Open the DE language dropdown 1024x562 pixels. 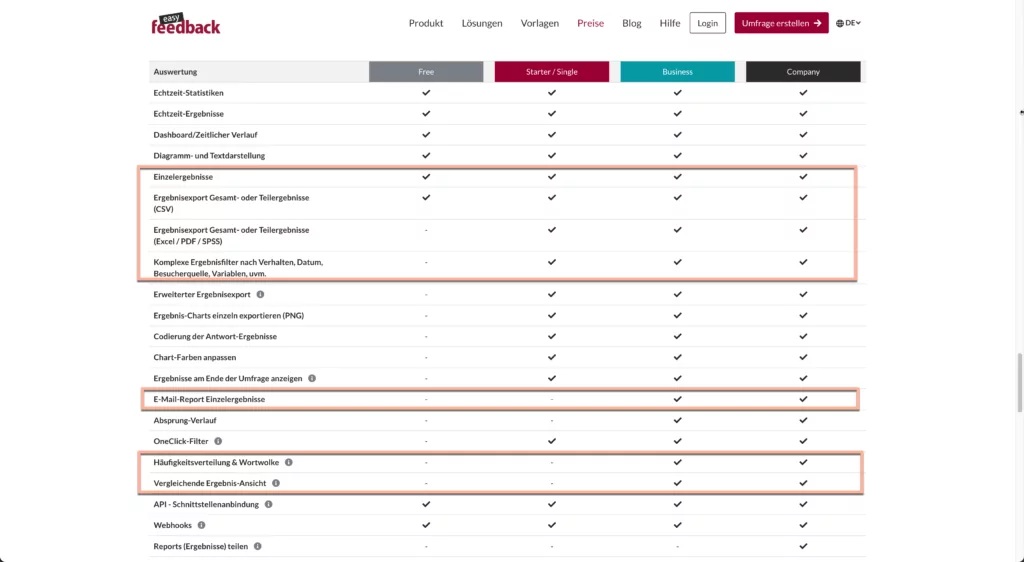pos(848,23)
